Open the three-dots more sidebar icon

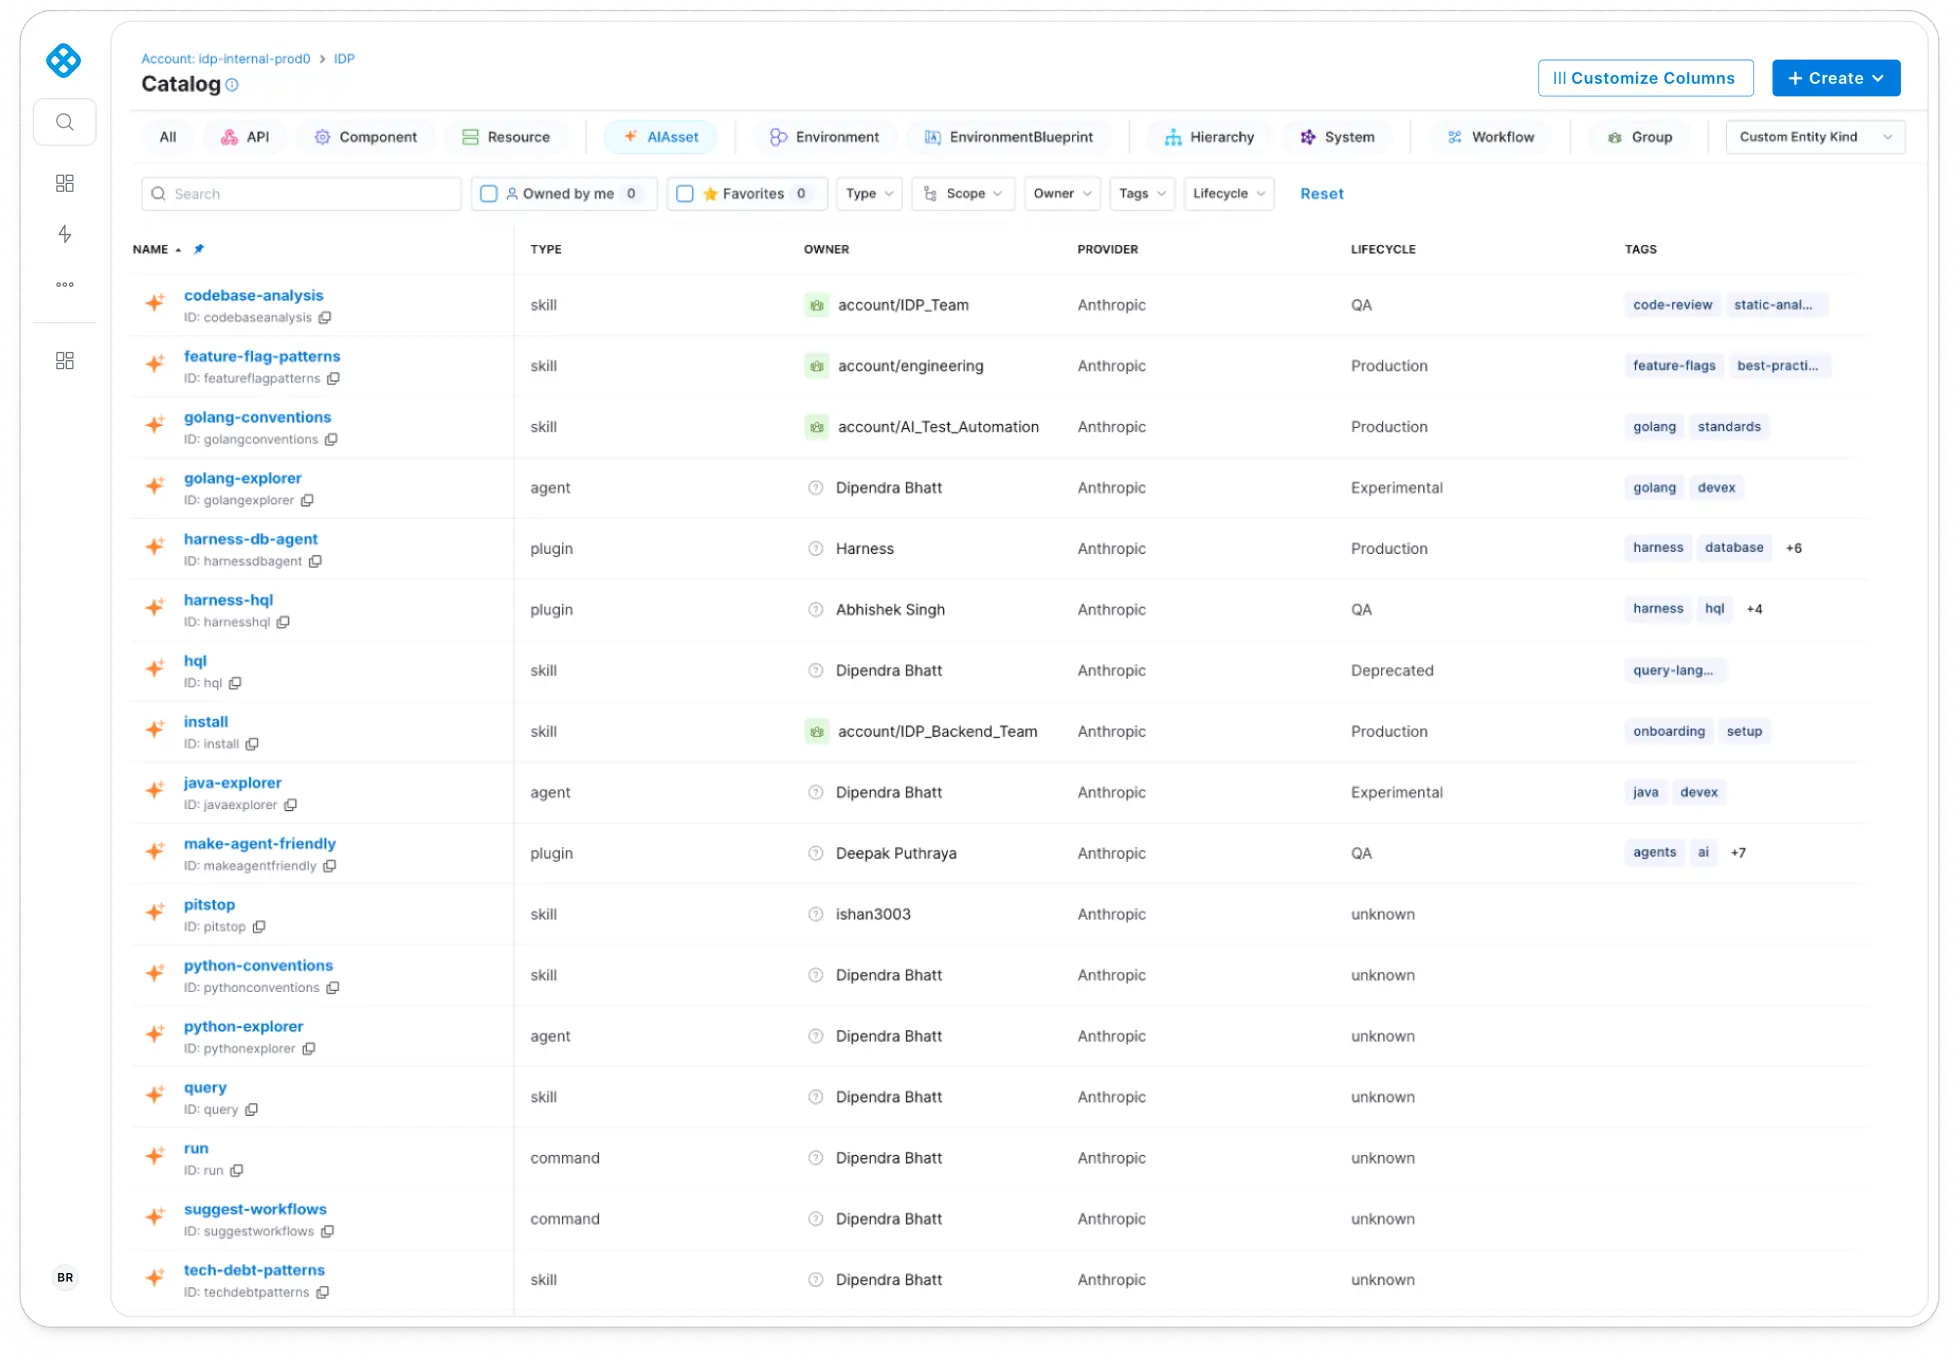(x=65, y=285)
